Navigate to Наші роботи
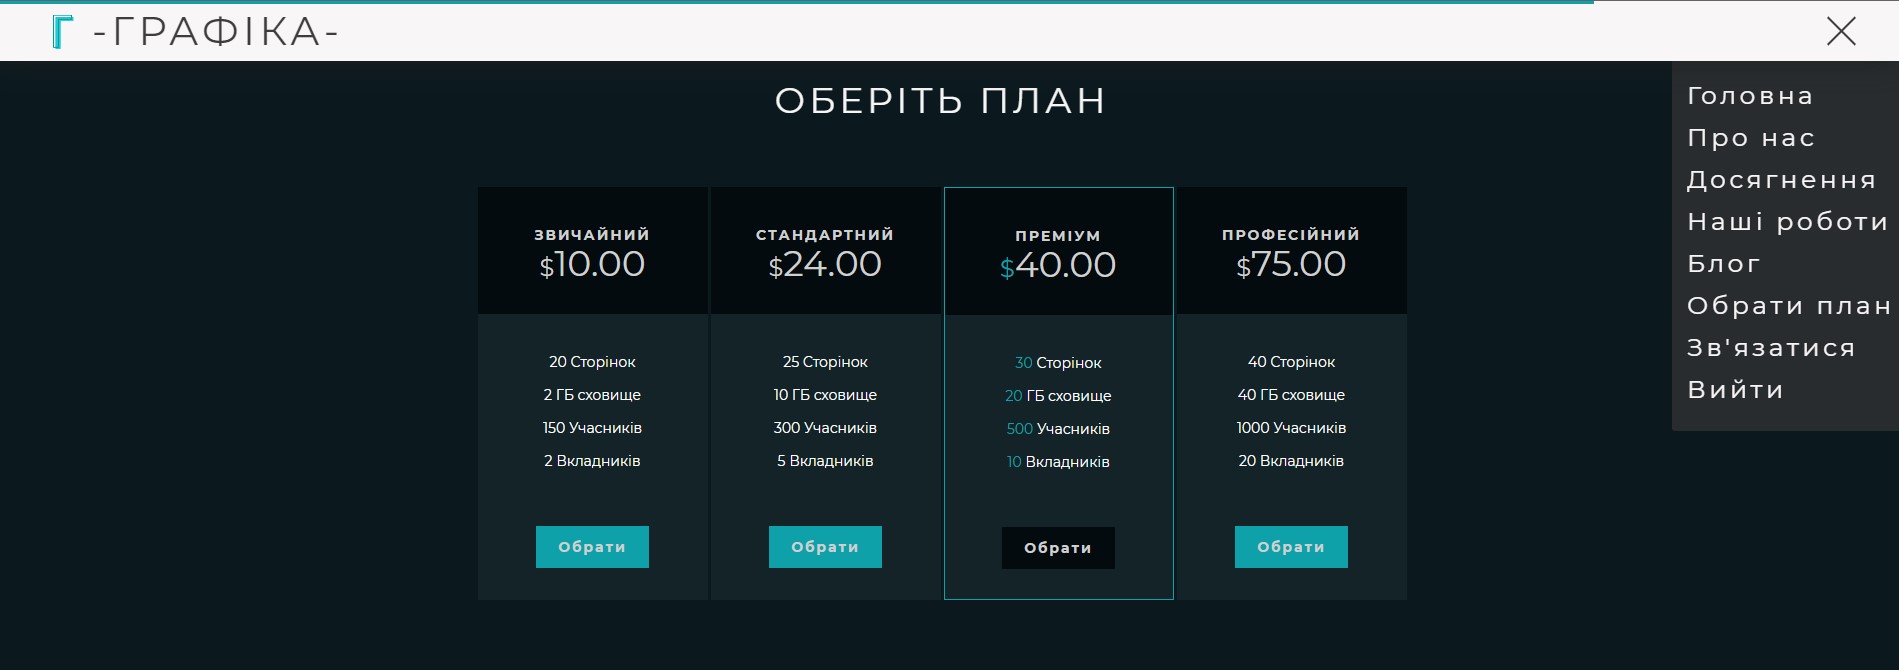This screenshot has width=1899, height=670. pyautogui.click(x=1787, y=222)
